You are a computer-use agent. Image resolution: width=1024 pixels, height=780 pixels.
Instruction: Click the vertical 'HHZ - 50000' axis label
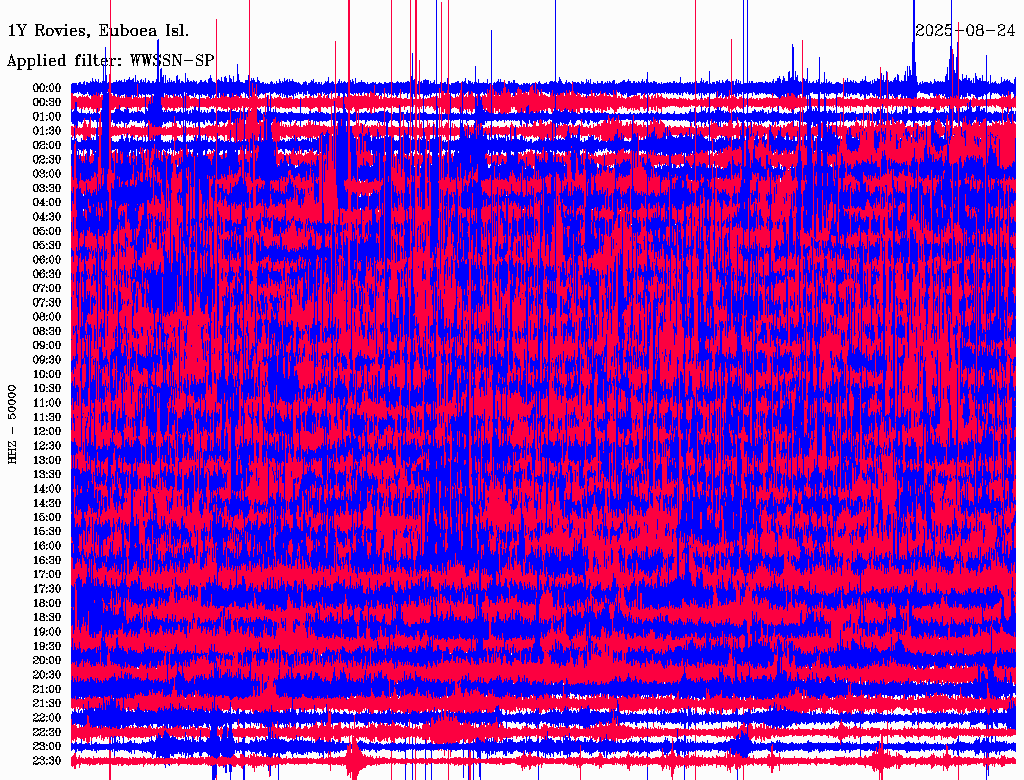pyautogui.click(x=13, y=424)
